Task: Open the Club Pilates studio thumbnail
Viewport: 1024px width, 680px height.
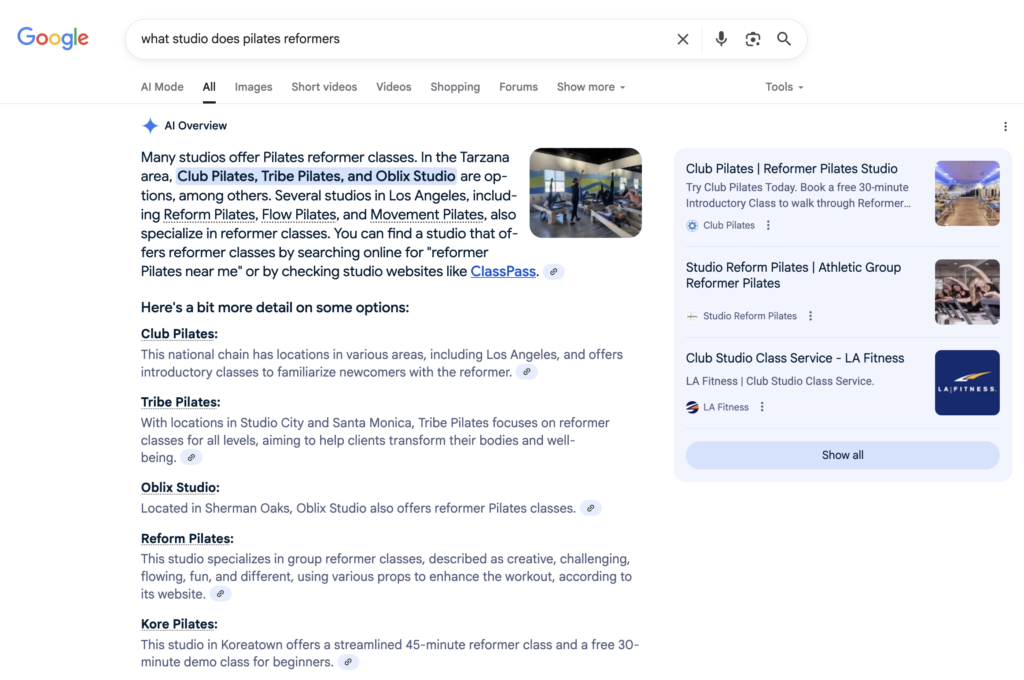Action: coord(967,193)
